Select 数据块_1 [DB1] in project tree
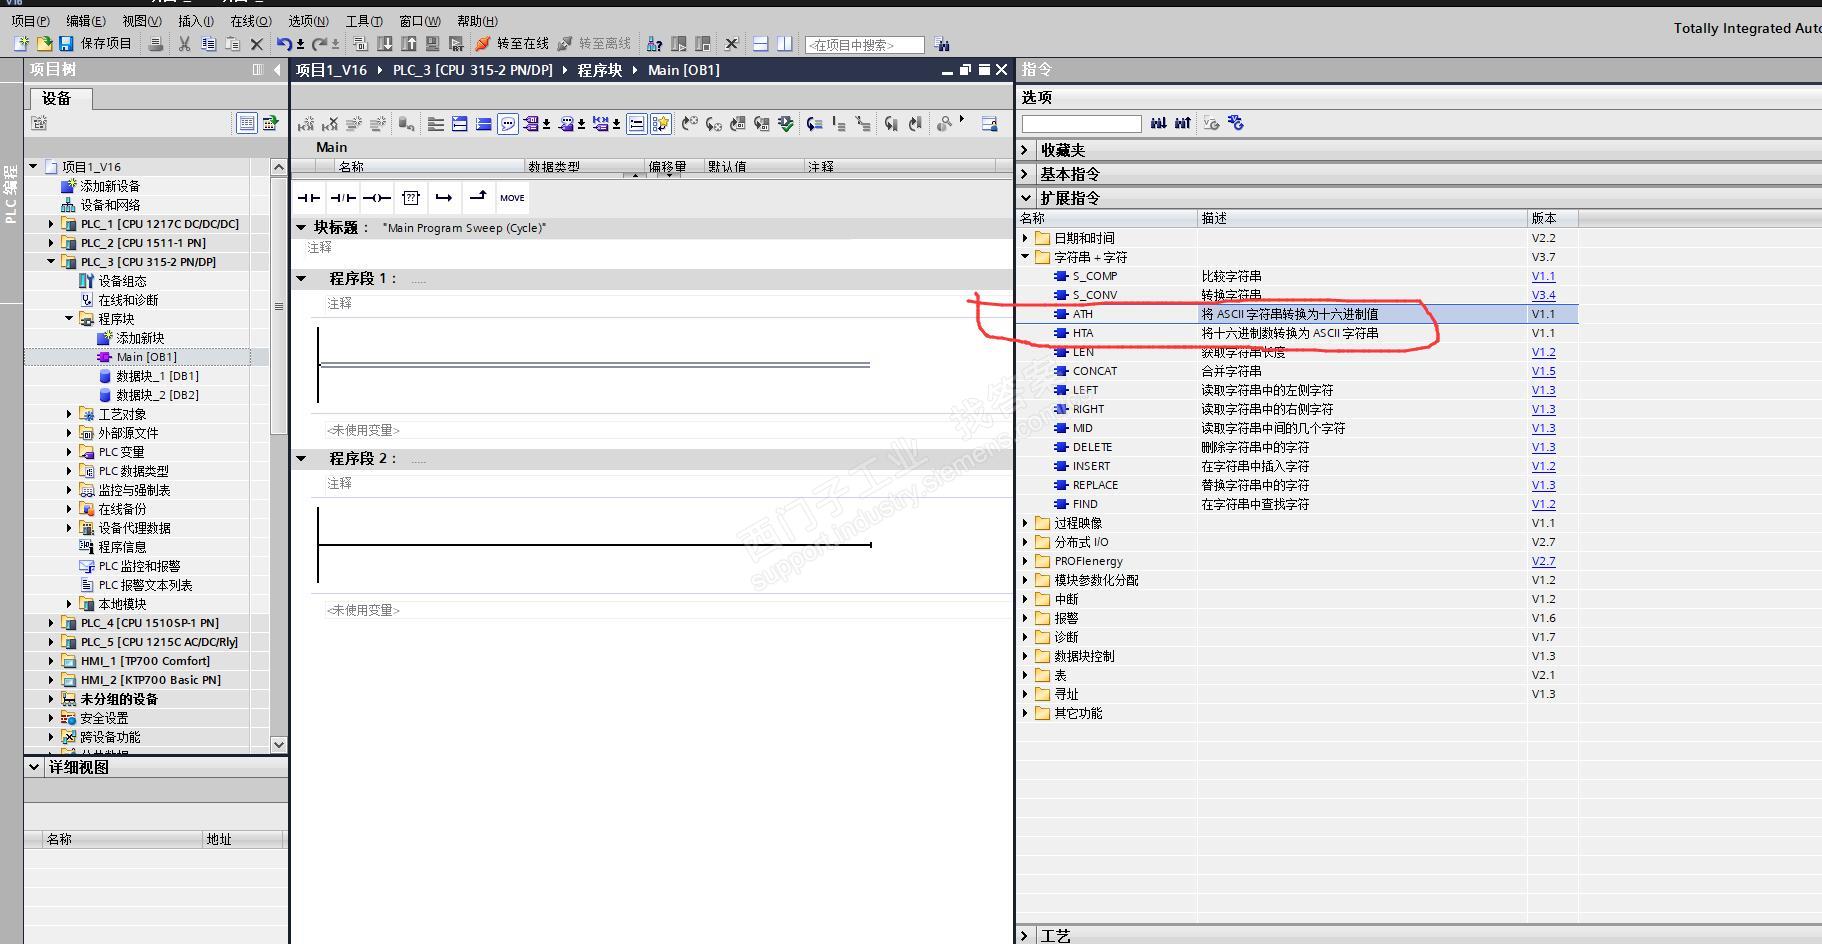 pos(156,376)
